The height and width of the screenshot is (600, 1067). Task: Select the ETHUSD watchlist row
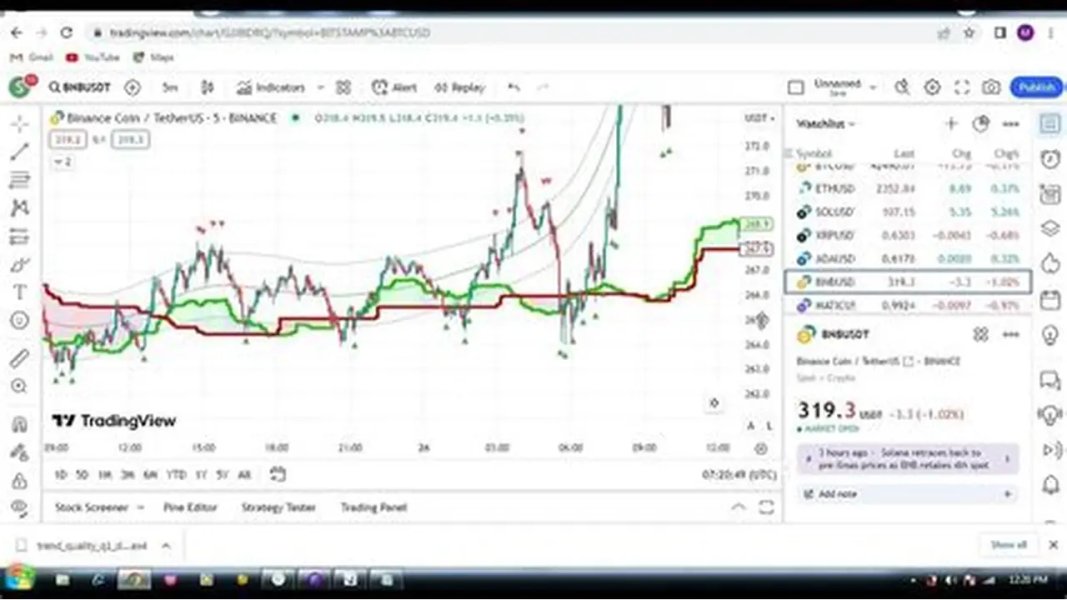(x=908, y=188)
